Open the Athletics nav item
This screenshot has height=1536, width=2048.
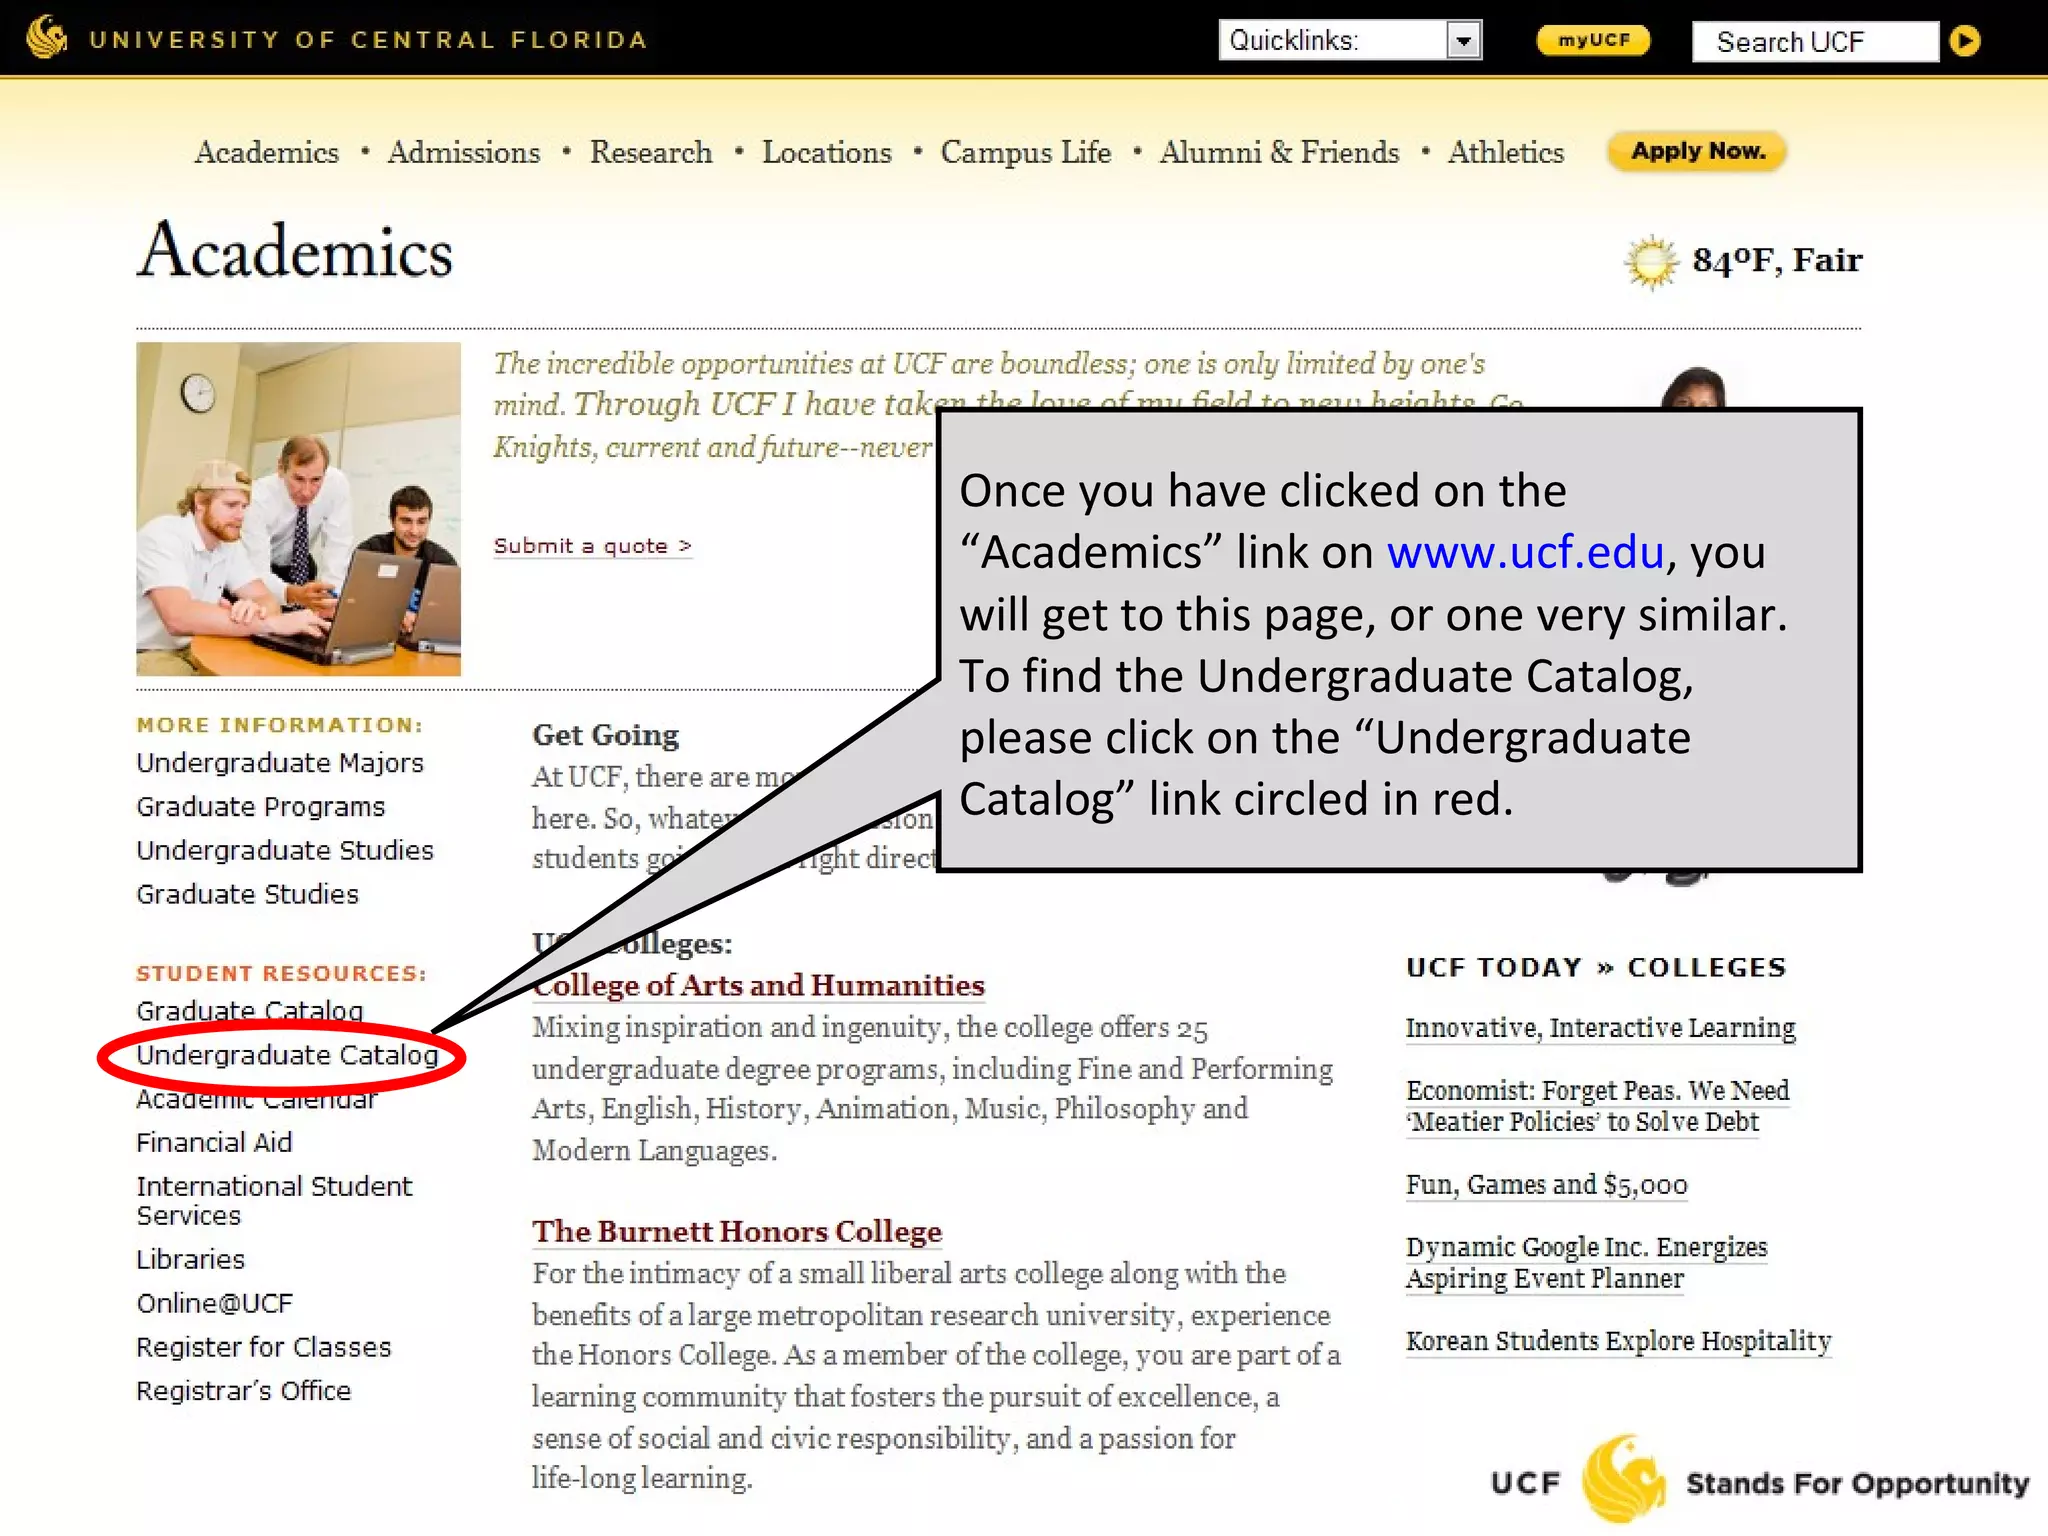click(x=1506, y=152)
